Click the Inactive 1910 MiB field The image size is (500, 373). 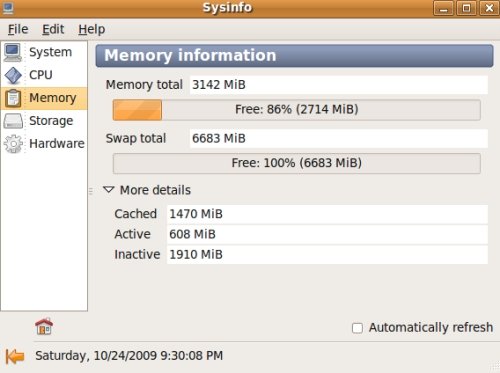tap(327, 255)
